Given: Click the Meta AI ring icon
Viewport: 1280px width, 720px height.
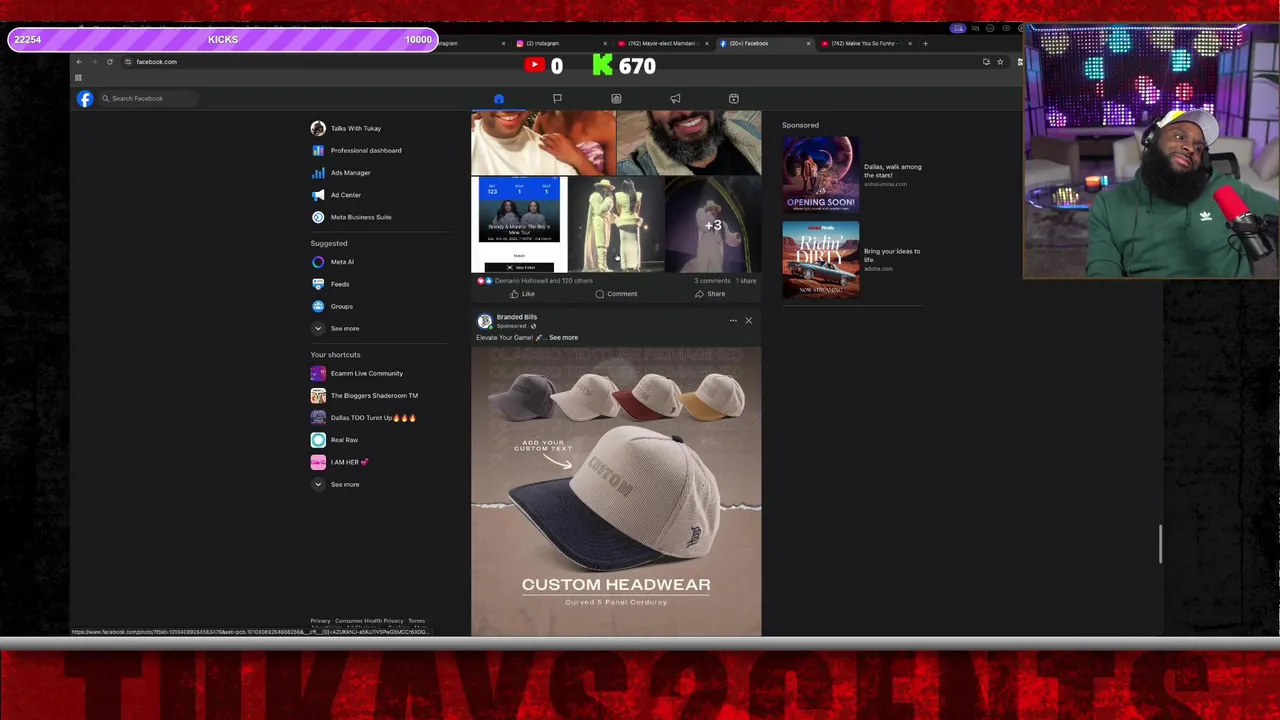Looking at the screenshot, I should tap(318, 262).
